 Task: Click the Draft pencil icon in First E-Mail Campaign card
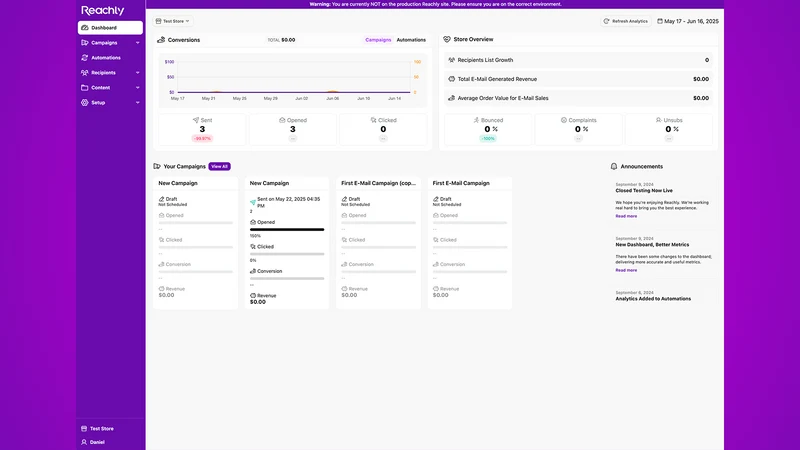tap(436, 199)
